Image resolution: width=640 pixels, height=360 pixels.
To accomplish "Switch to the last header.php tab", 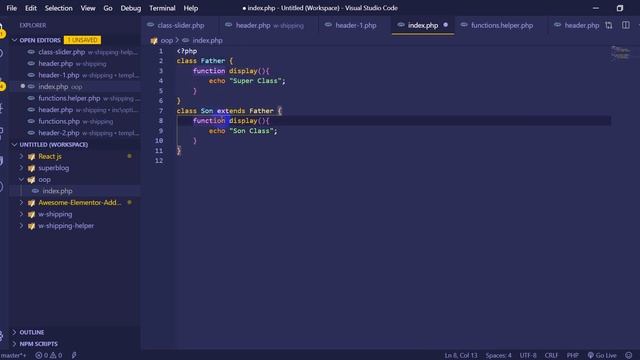I will (x=577, y=25).
